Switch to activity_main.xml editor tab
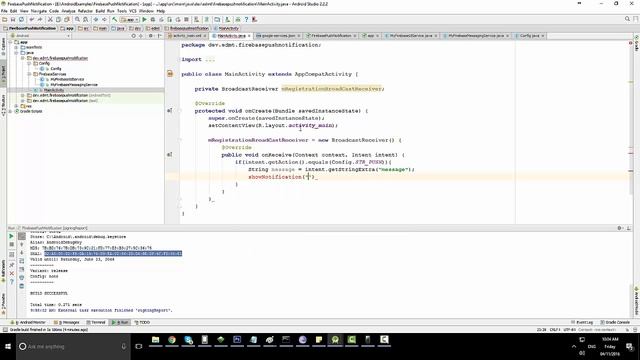Screen dimensions: 640x360 187,36
